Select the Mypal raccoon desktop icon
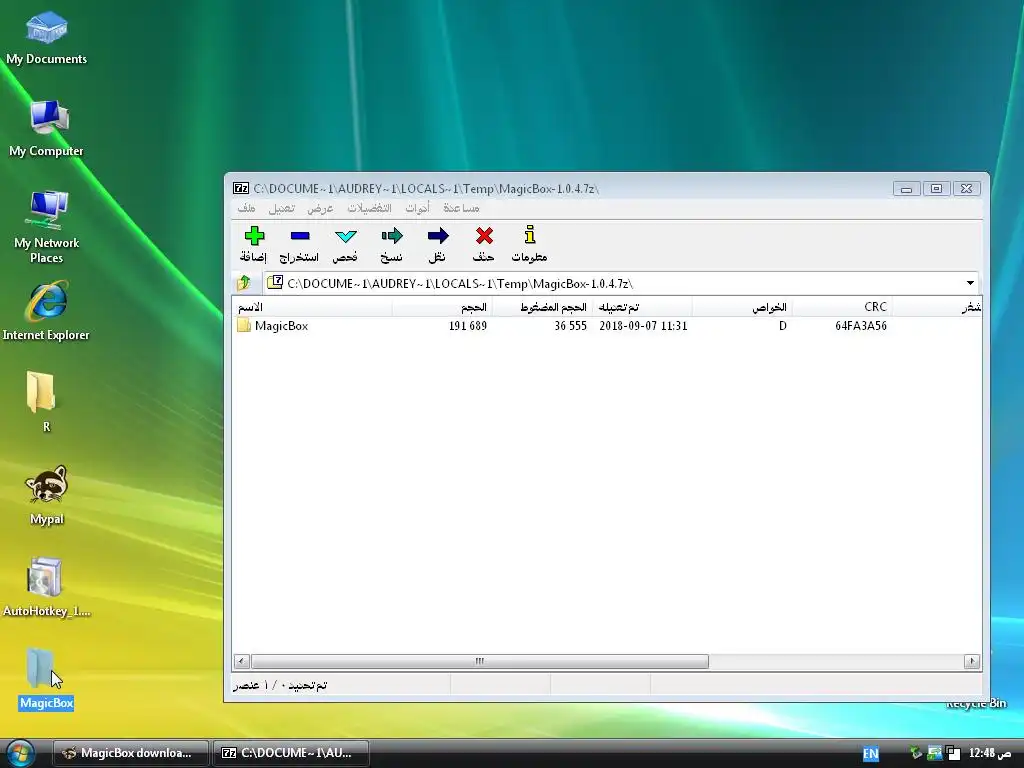This screenshot has height=768, width=1024. [x=46, y=494]
